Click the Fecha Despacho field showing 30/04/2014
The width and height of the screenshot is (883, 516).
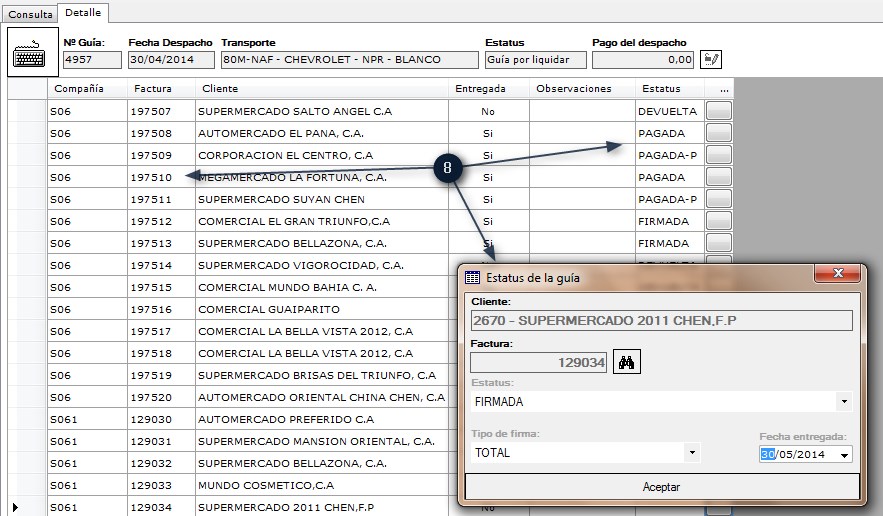[171, 60]
